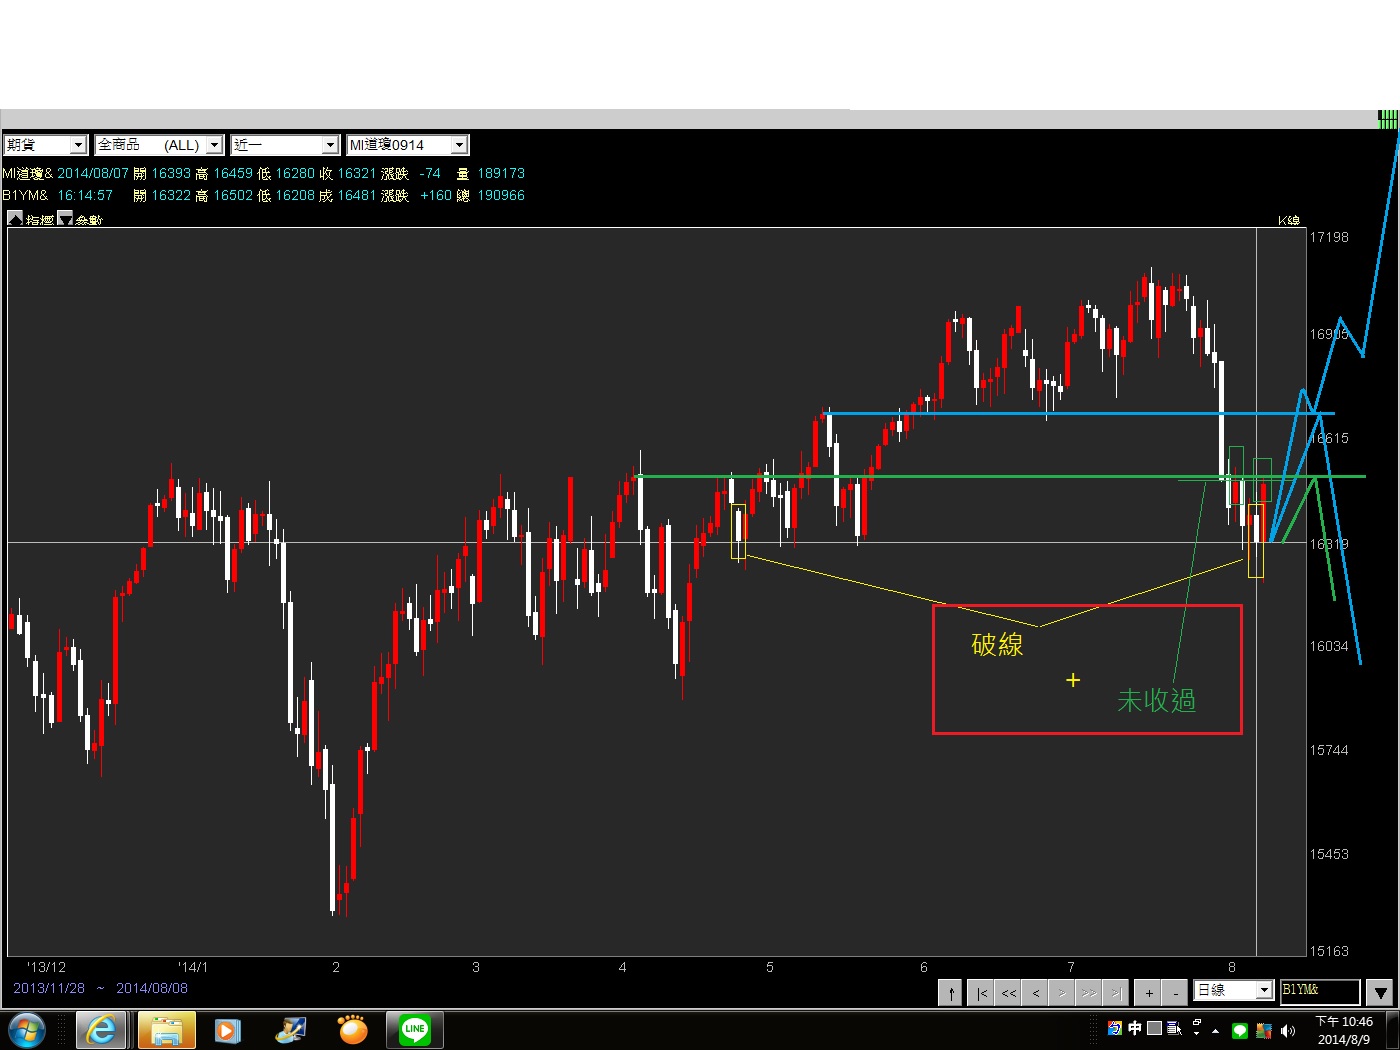This screenshot has width=1400, height=1050.
Task: Step chart back one bar with <
Action: [x=1035, y=992]
